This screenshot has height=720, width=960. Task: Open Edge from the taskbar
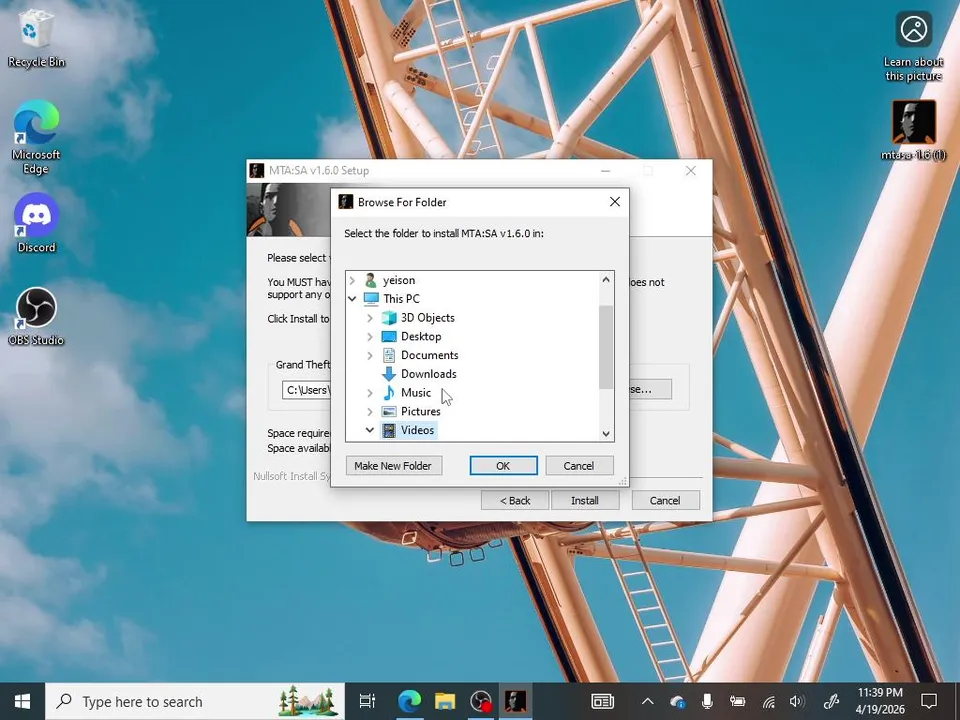(410, 702)
